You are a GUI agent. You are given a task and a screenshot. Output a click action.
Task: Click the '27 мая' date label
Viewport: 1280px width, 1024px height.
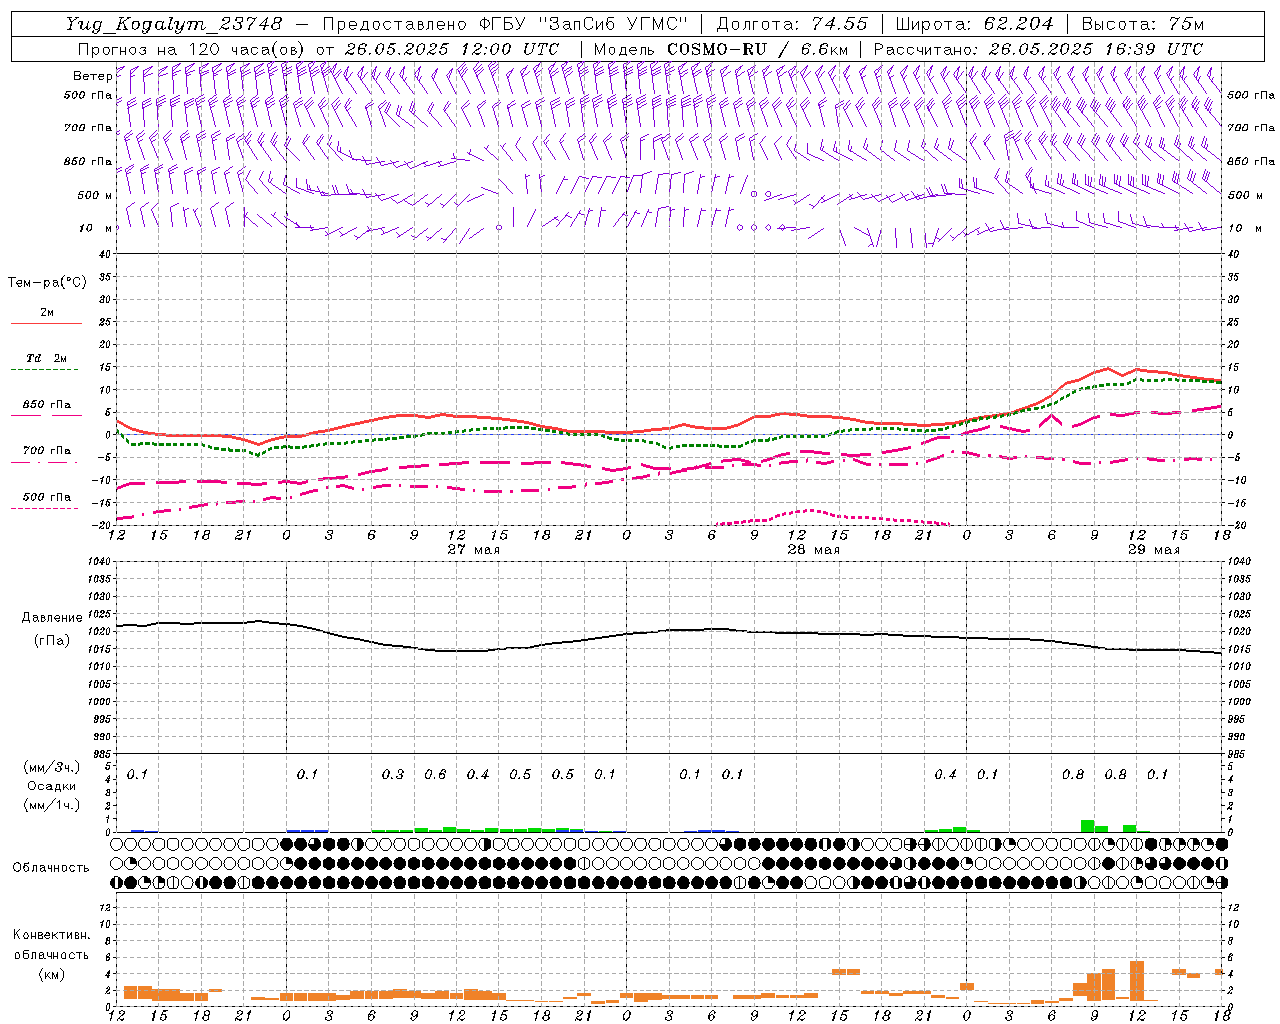[x=474, y=550]
